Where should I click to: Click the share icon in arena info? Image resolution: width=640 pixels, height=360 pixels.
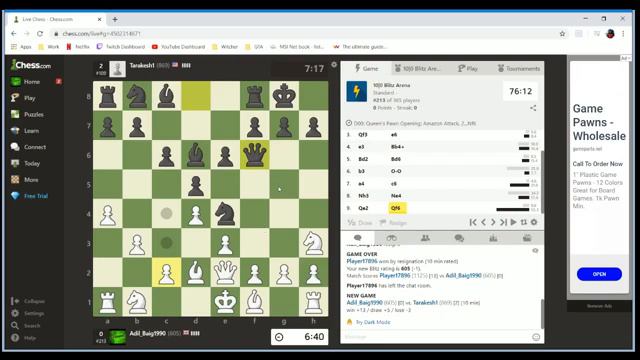click(x=533, y=108)
